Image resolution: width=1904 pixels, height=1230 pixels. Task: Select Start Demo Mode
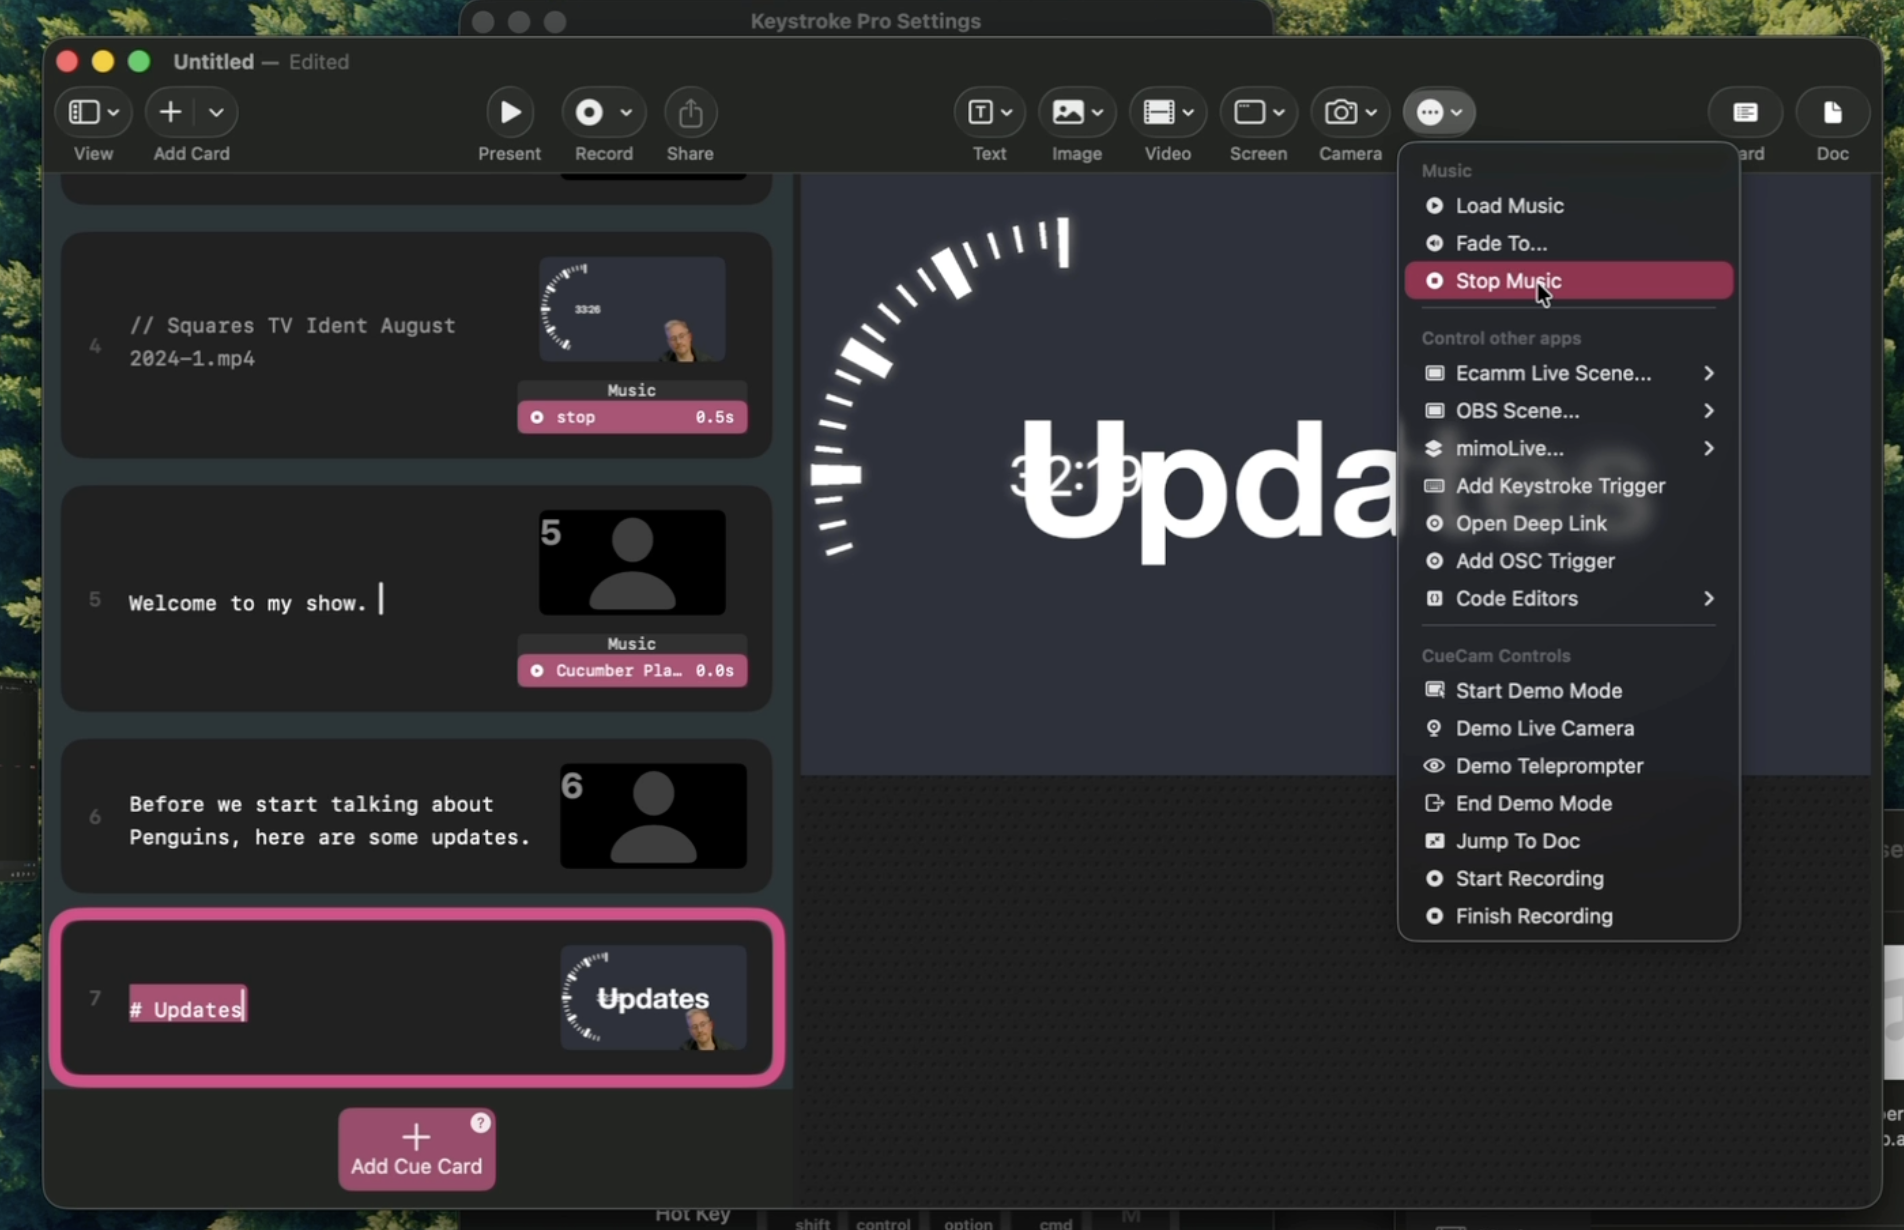point(1568,691)
